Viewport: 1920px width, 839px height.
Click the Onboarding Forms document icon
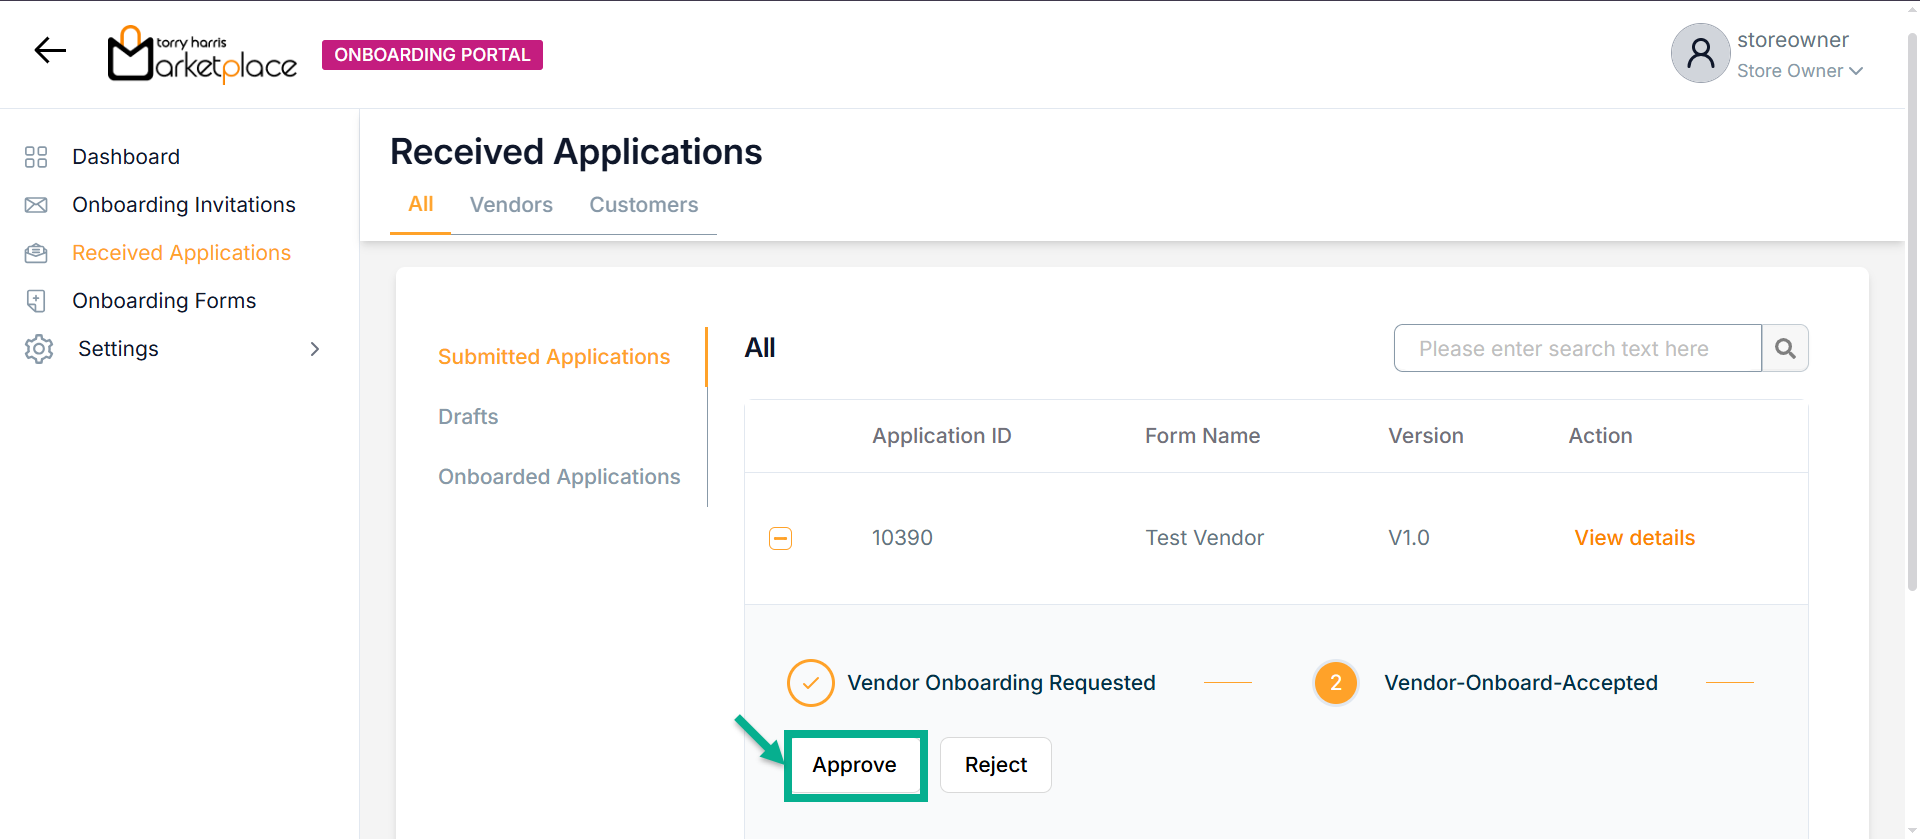tap(36, 301)
